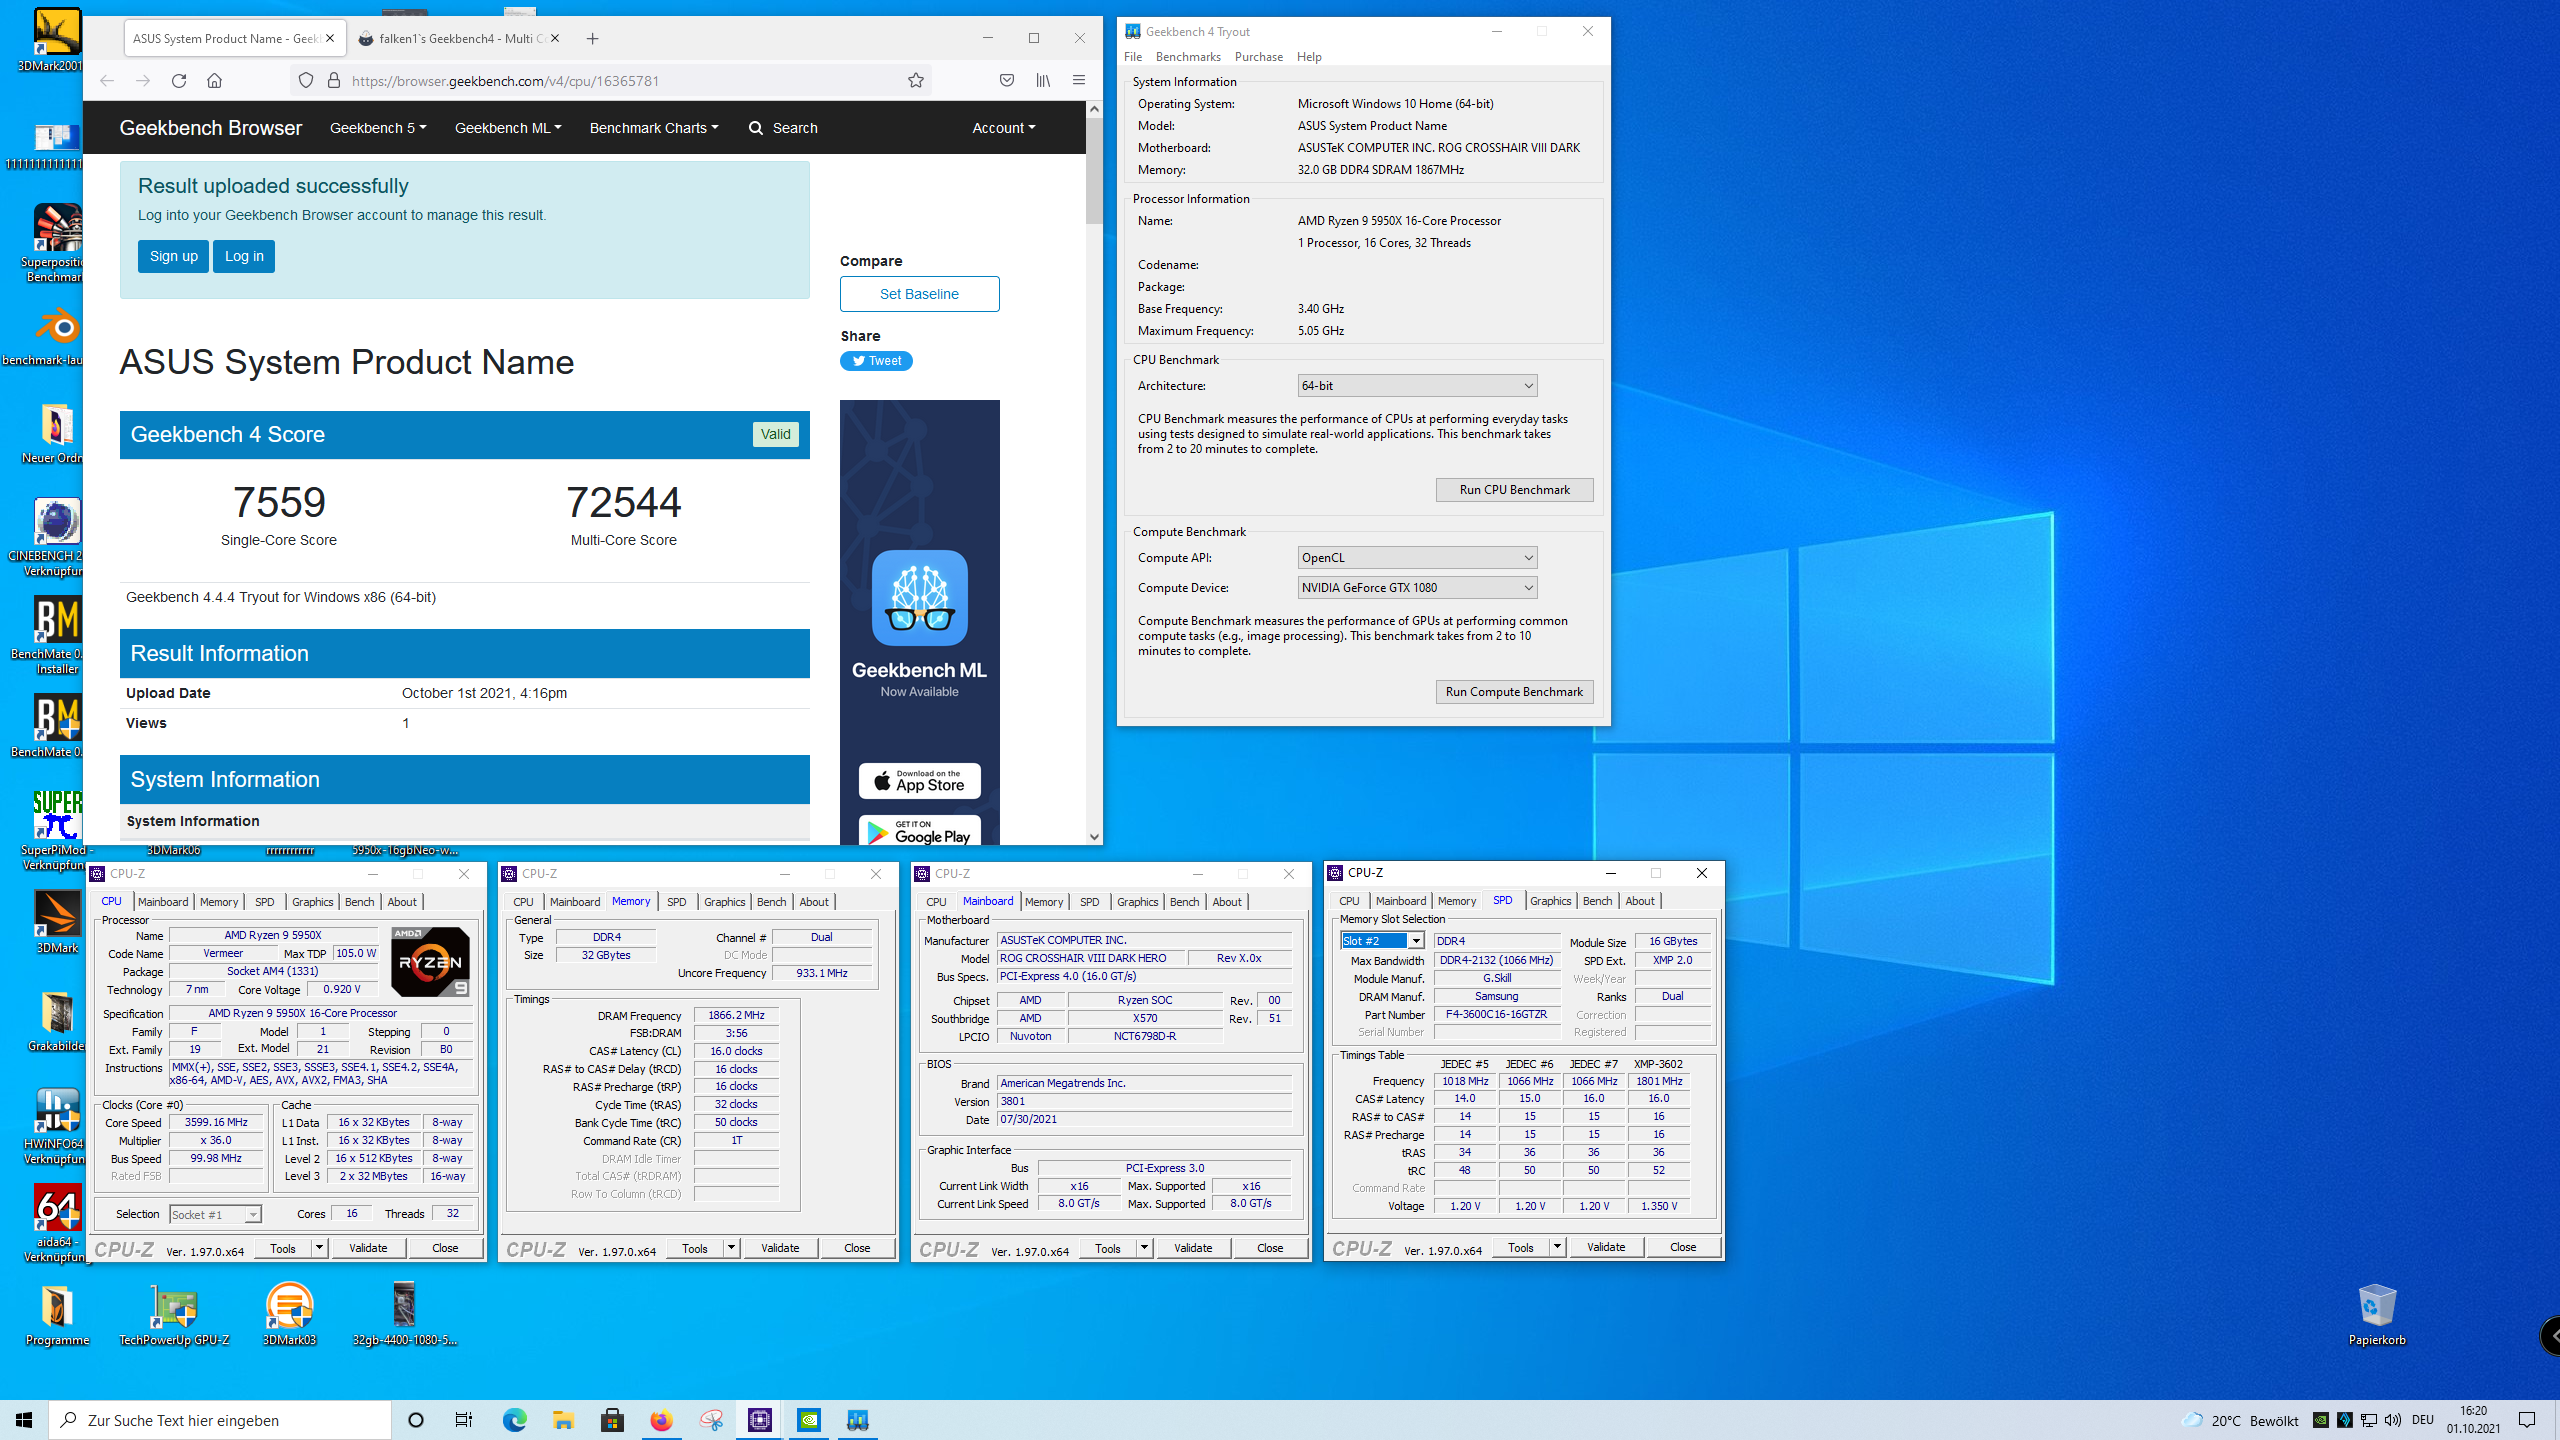Open Task View on taskbar
The width and height of the screenshot is (2560, 1440).
[x=464, y=1420]
